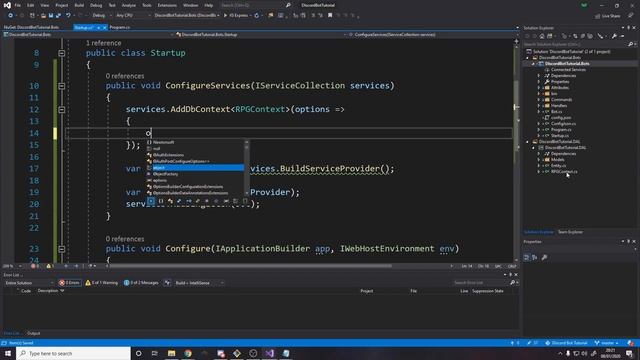Click the first IntelliSense filter icon
The image size is (640, 360).
pyautogui.click(x=151, y=201)
